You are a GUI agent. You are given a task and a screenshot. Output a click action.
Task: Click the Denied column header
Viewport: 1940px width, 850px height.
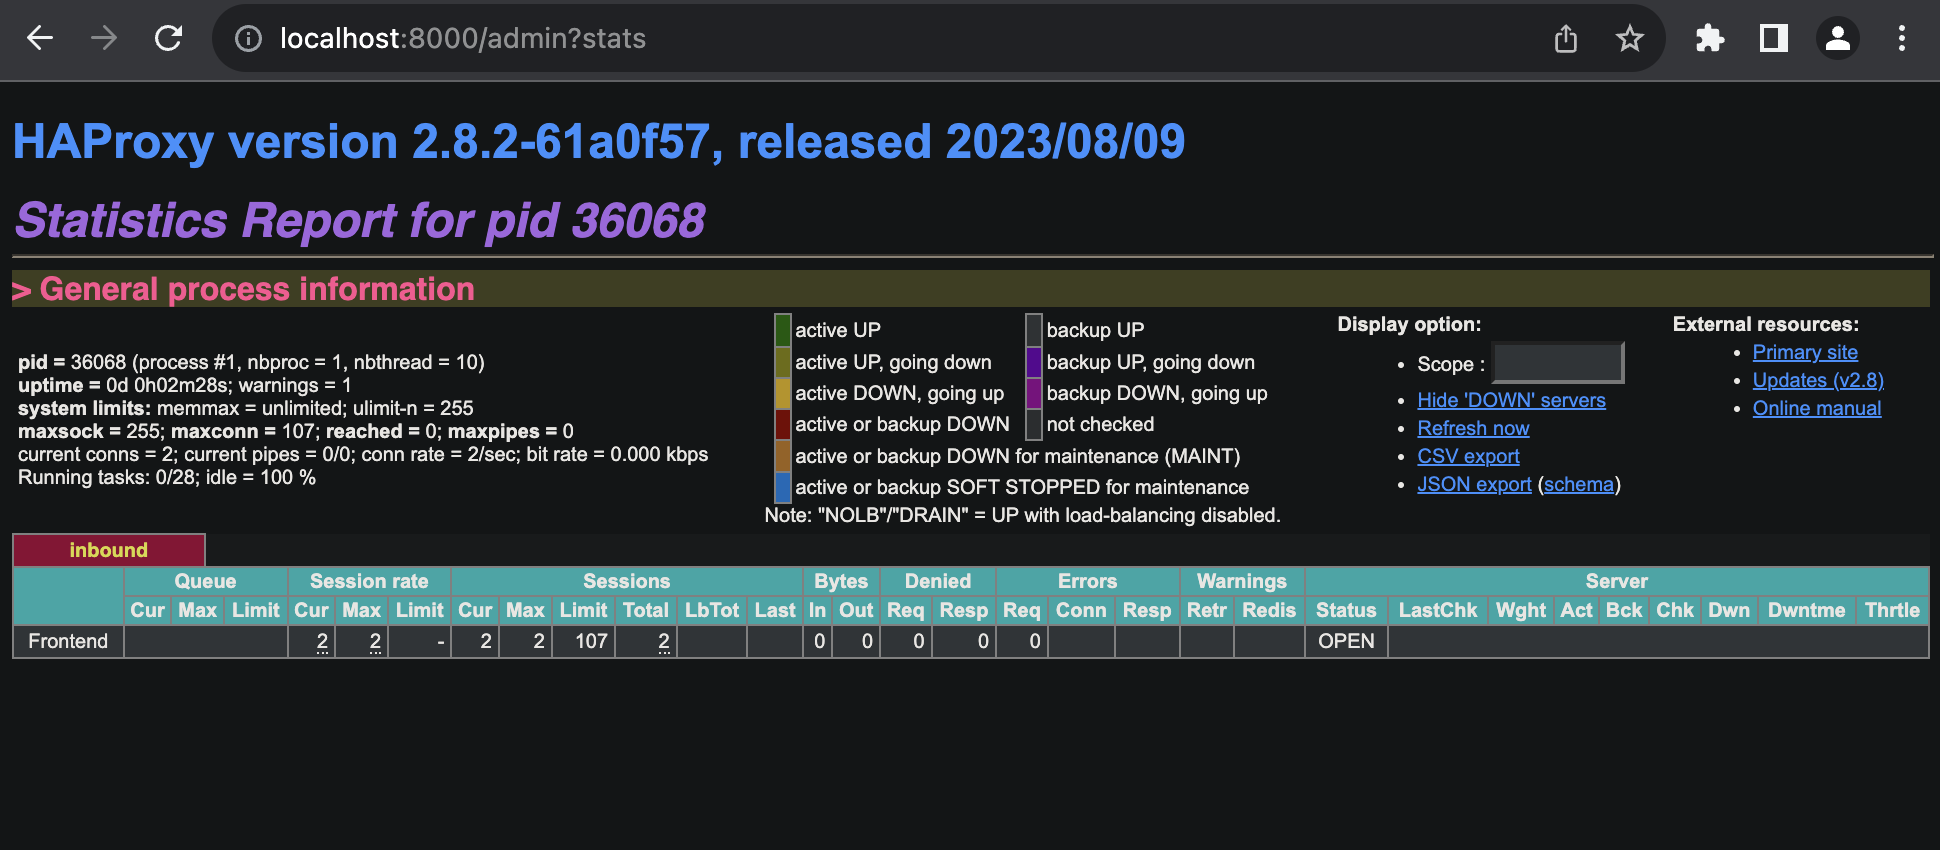[938, 581]
